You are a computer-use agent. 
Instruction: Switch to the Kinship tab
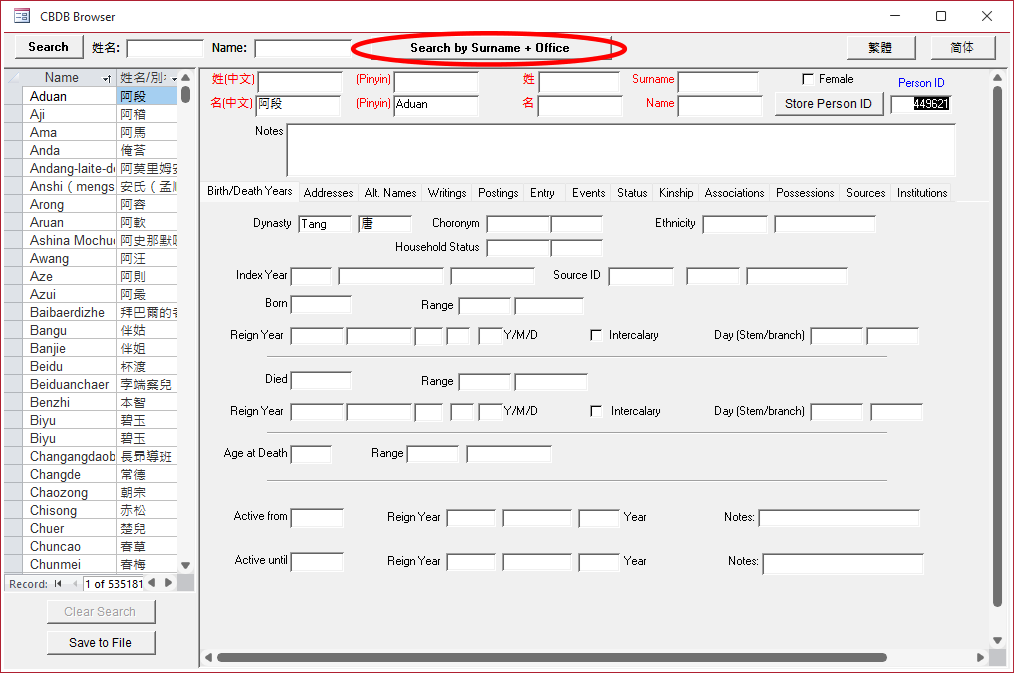pyautogui.click(x=676, y=193)
